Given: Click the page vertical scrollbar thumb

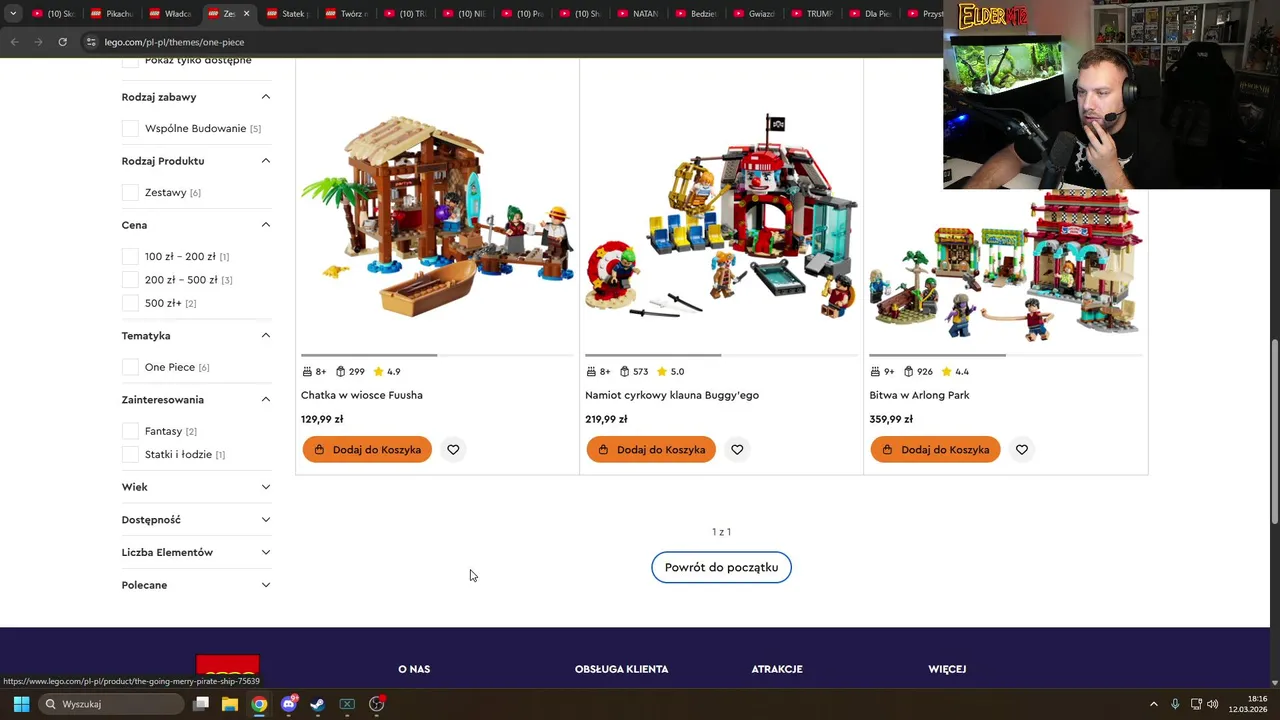Looking at the screenshot, I should pyautogui.click(x=1274, y=430).
